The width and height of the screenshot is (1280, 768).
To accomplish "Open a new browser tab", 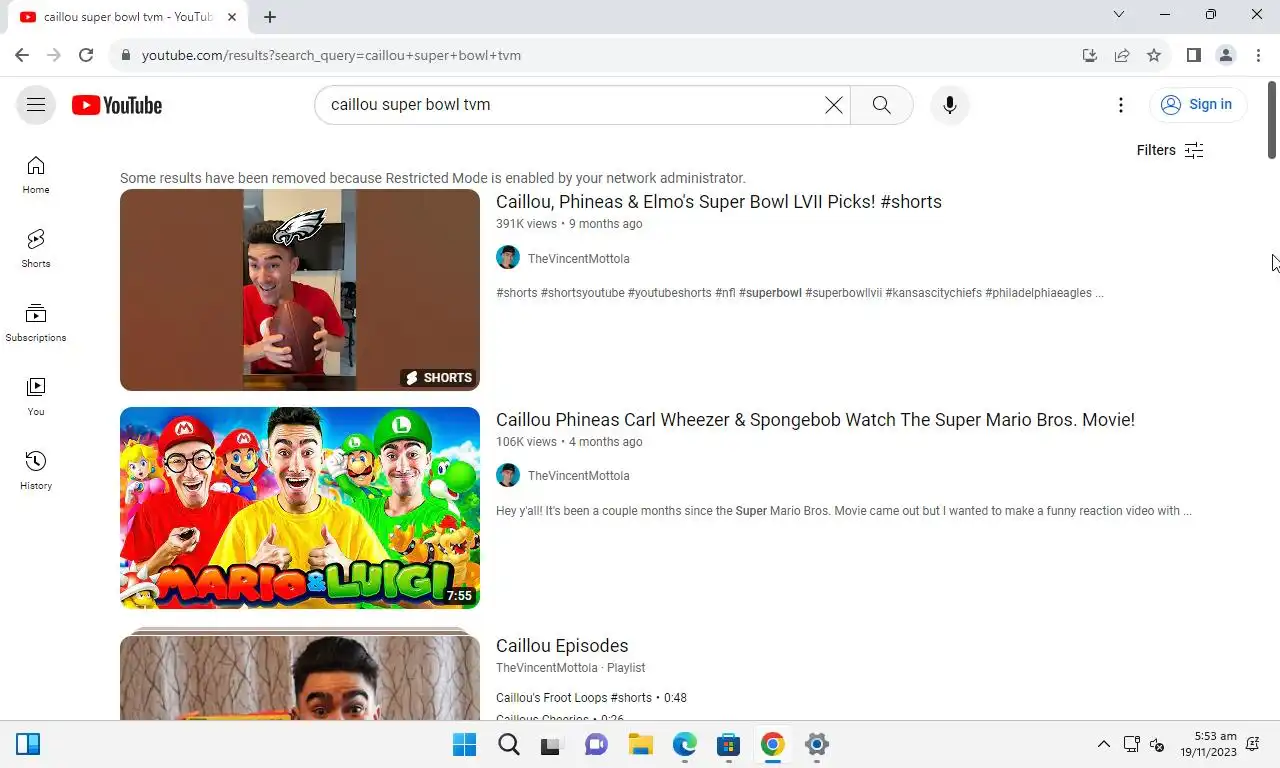I will (x=270, y=16).
